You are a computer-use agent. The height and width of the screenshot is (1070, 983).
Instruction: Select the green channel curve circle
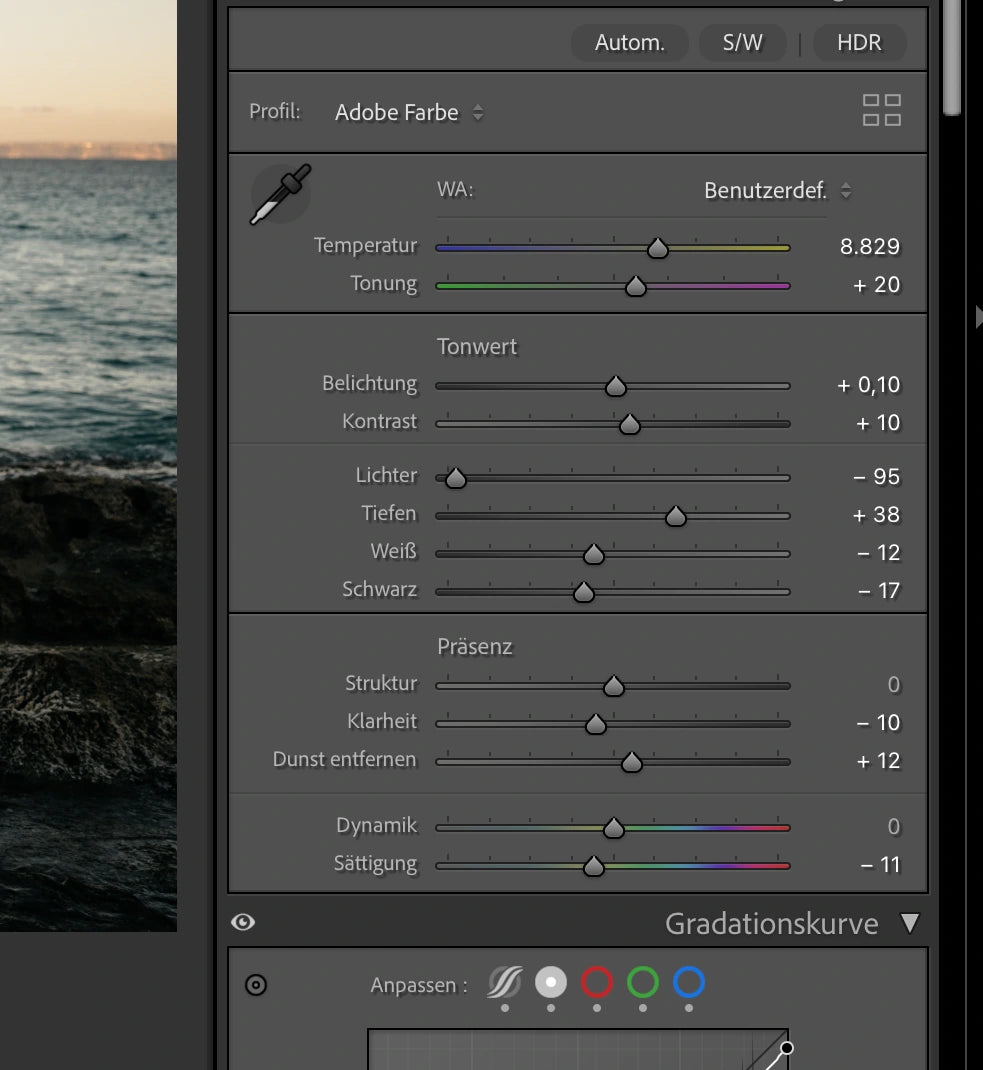pyautogui.click(x=643, y=983)
